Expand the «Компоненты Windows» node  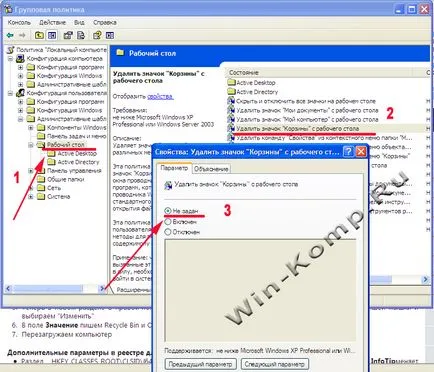31,128
